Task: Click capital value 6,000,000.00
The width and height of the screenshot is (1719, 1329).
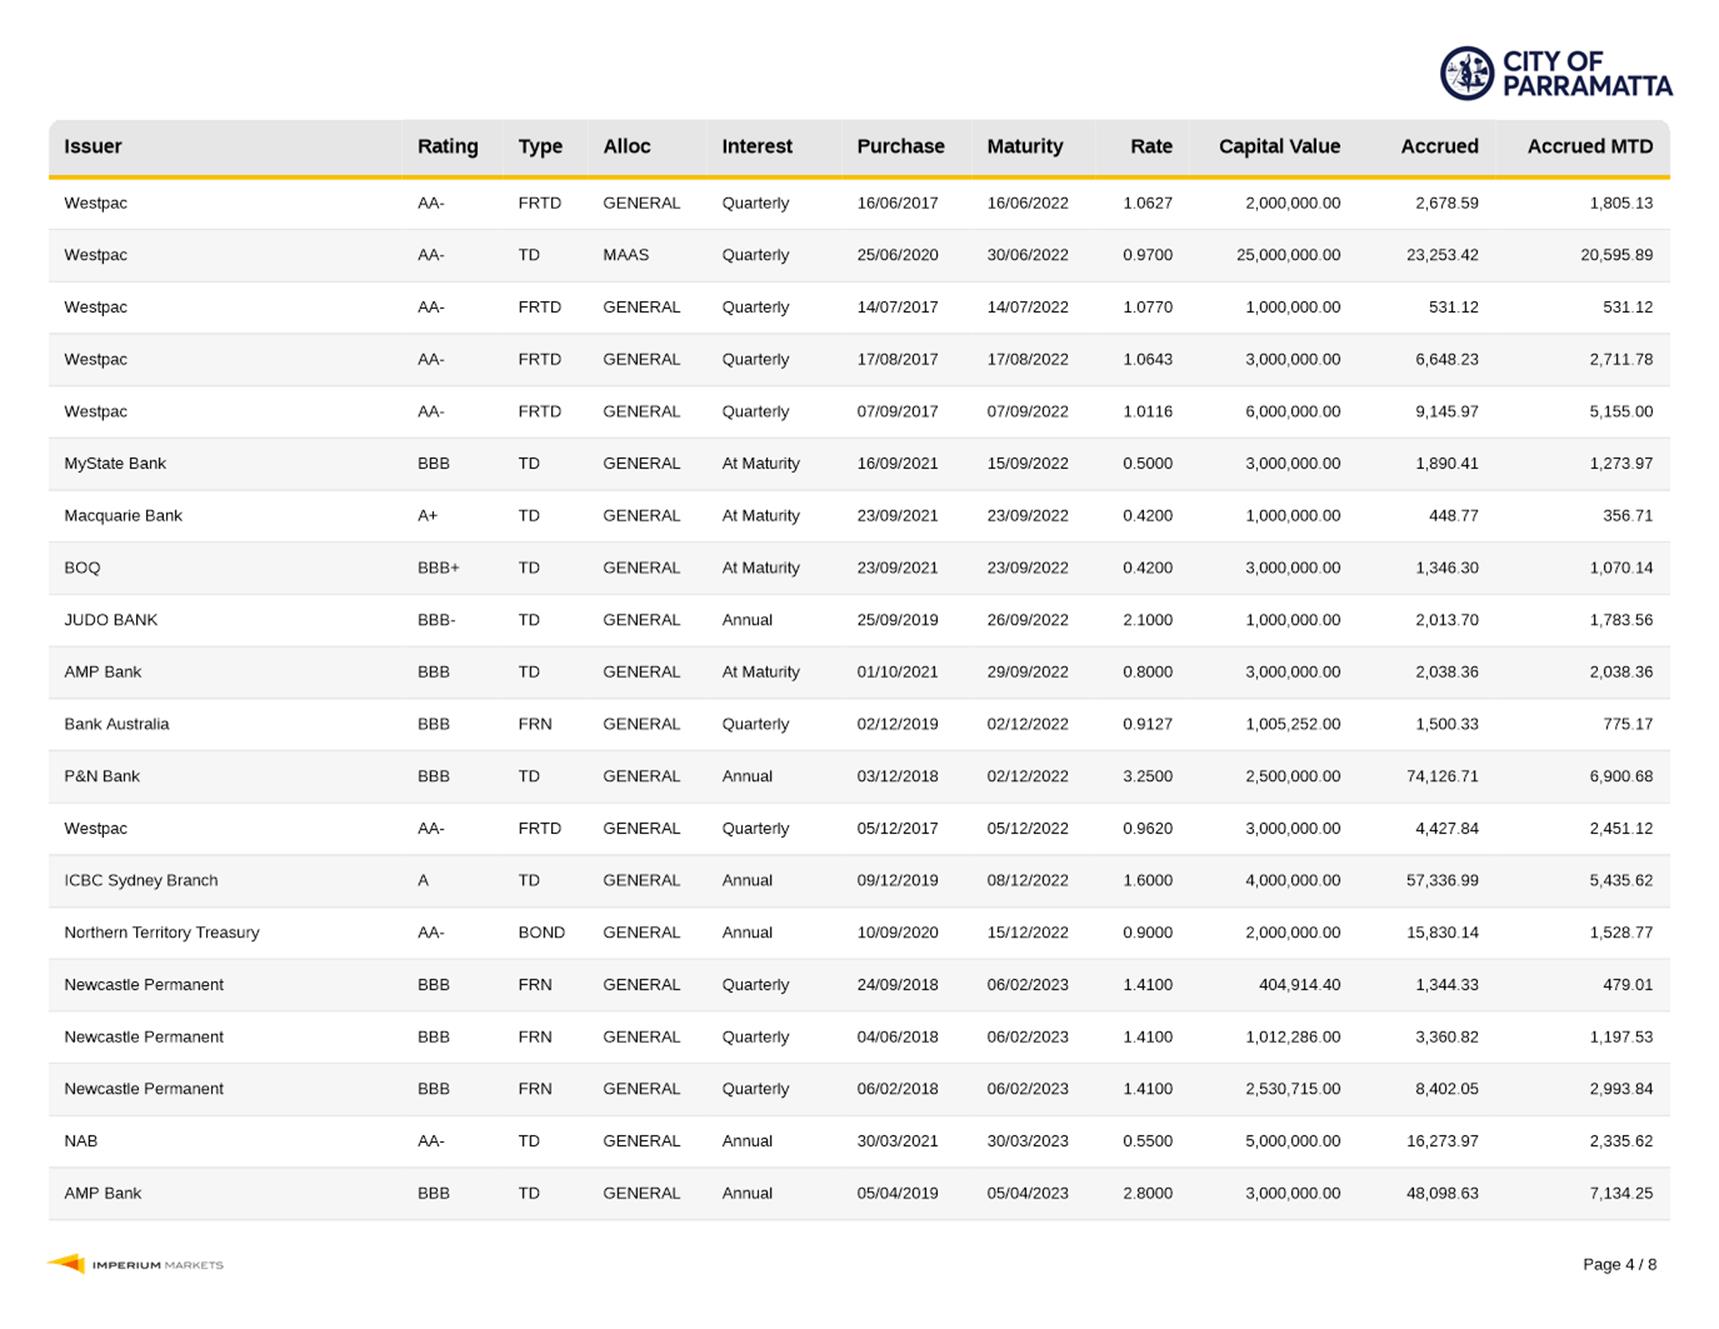Action: [1293, 411]
